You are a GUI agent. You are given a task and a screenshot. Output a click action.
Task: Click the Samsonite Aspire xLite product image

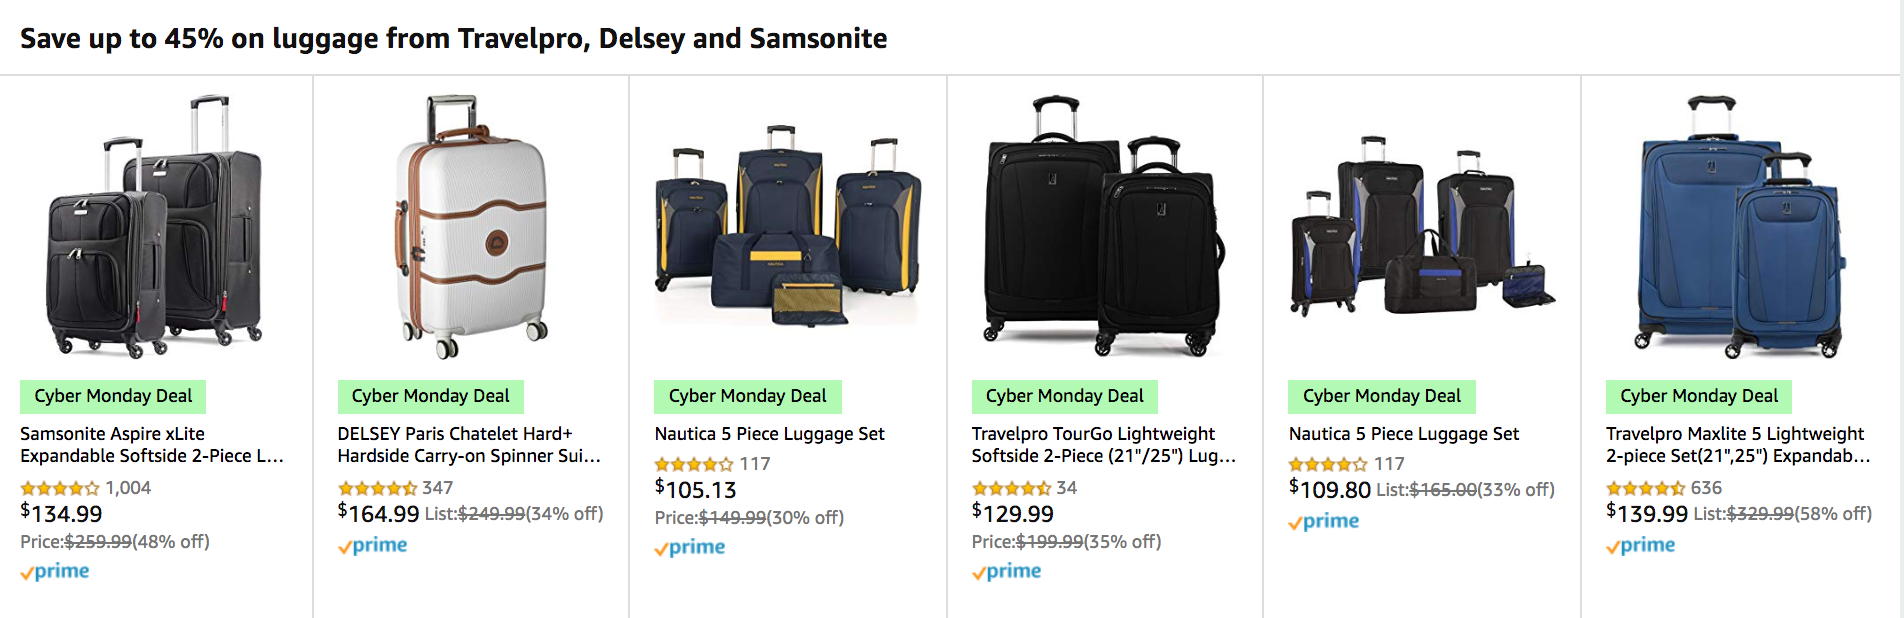click(x=155, y=228)
